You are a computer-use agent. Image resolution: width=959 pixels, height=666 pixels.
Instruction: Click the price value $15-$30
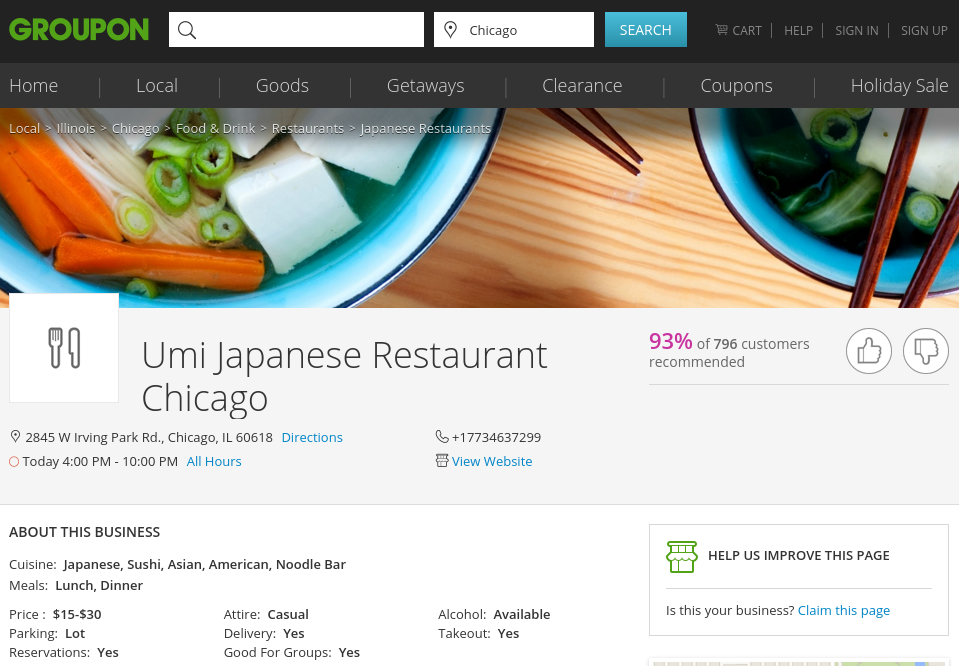77,614
